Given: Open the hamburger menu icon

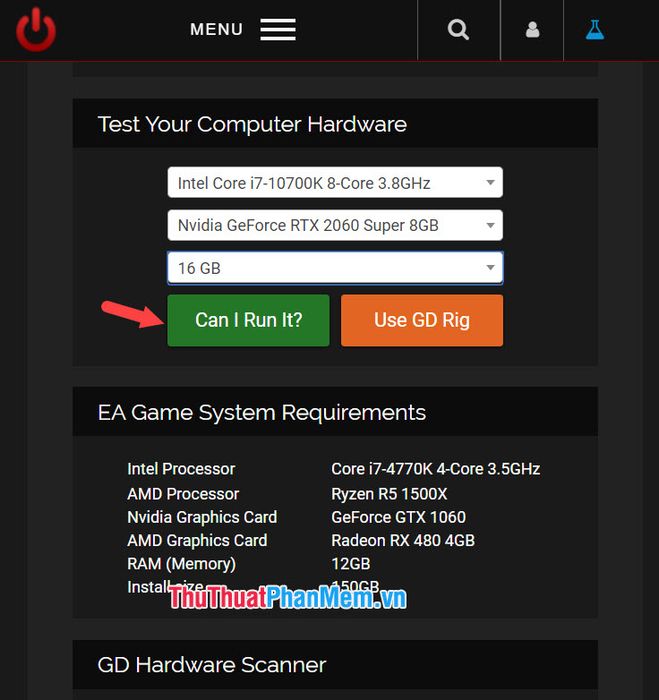Looking at the screenshot, I should click(x=278, y=29).
